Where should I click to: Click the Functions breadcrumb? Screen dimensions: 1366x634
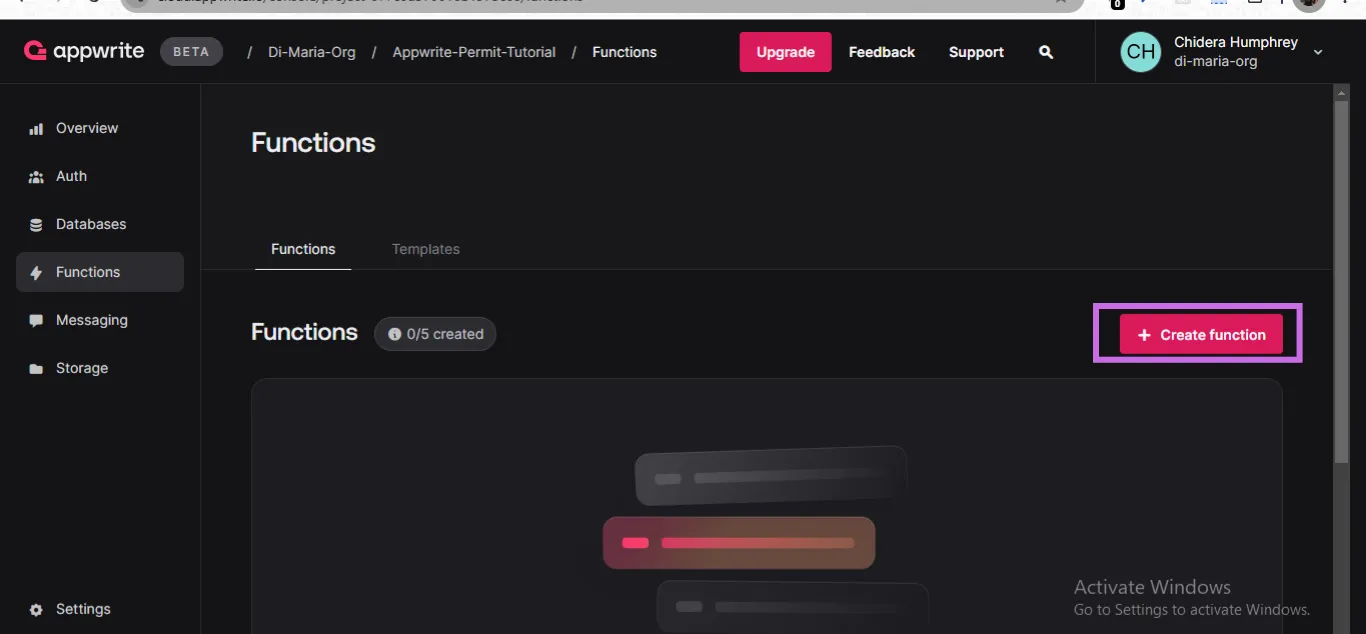(x=624, y=52)
